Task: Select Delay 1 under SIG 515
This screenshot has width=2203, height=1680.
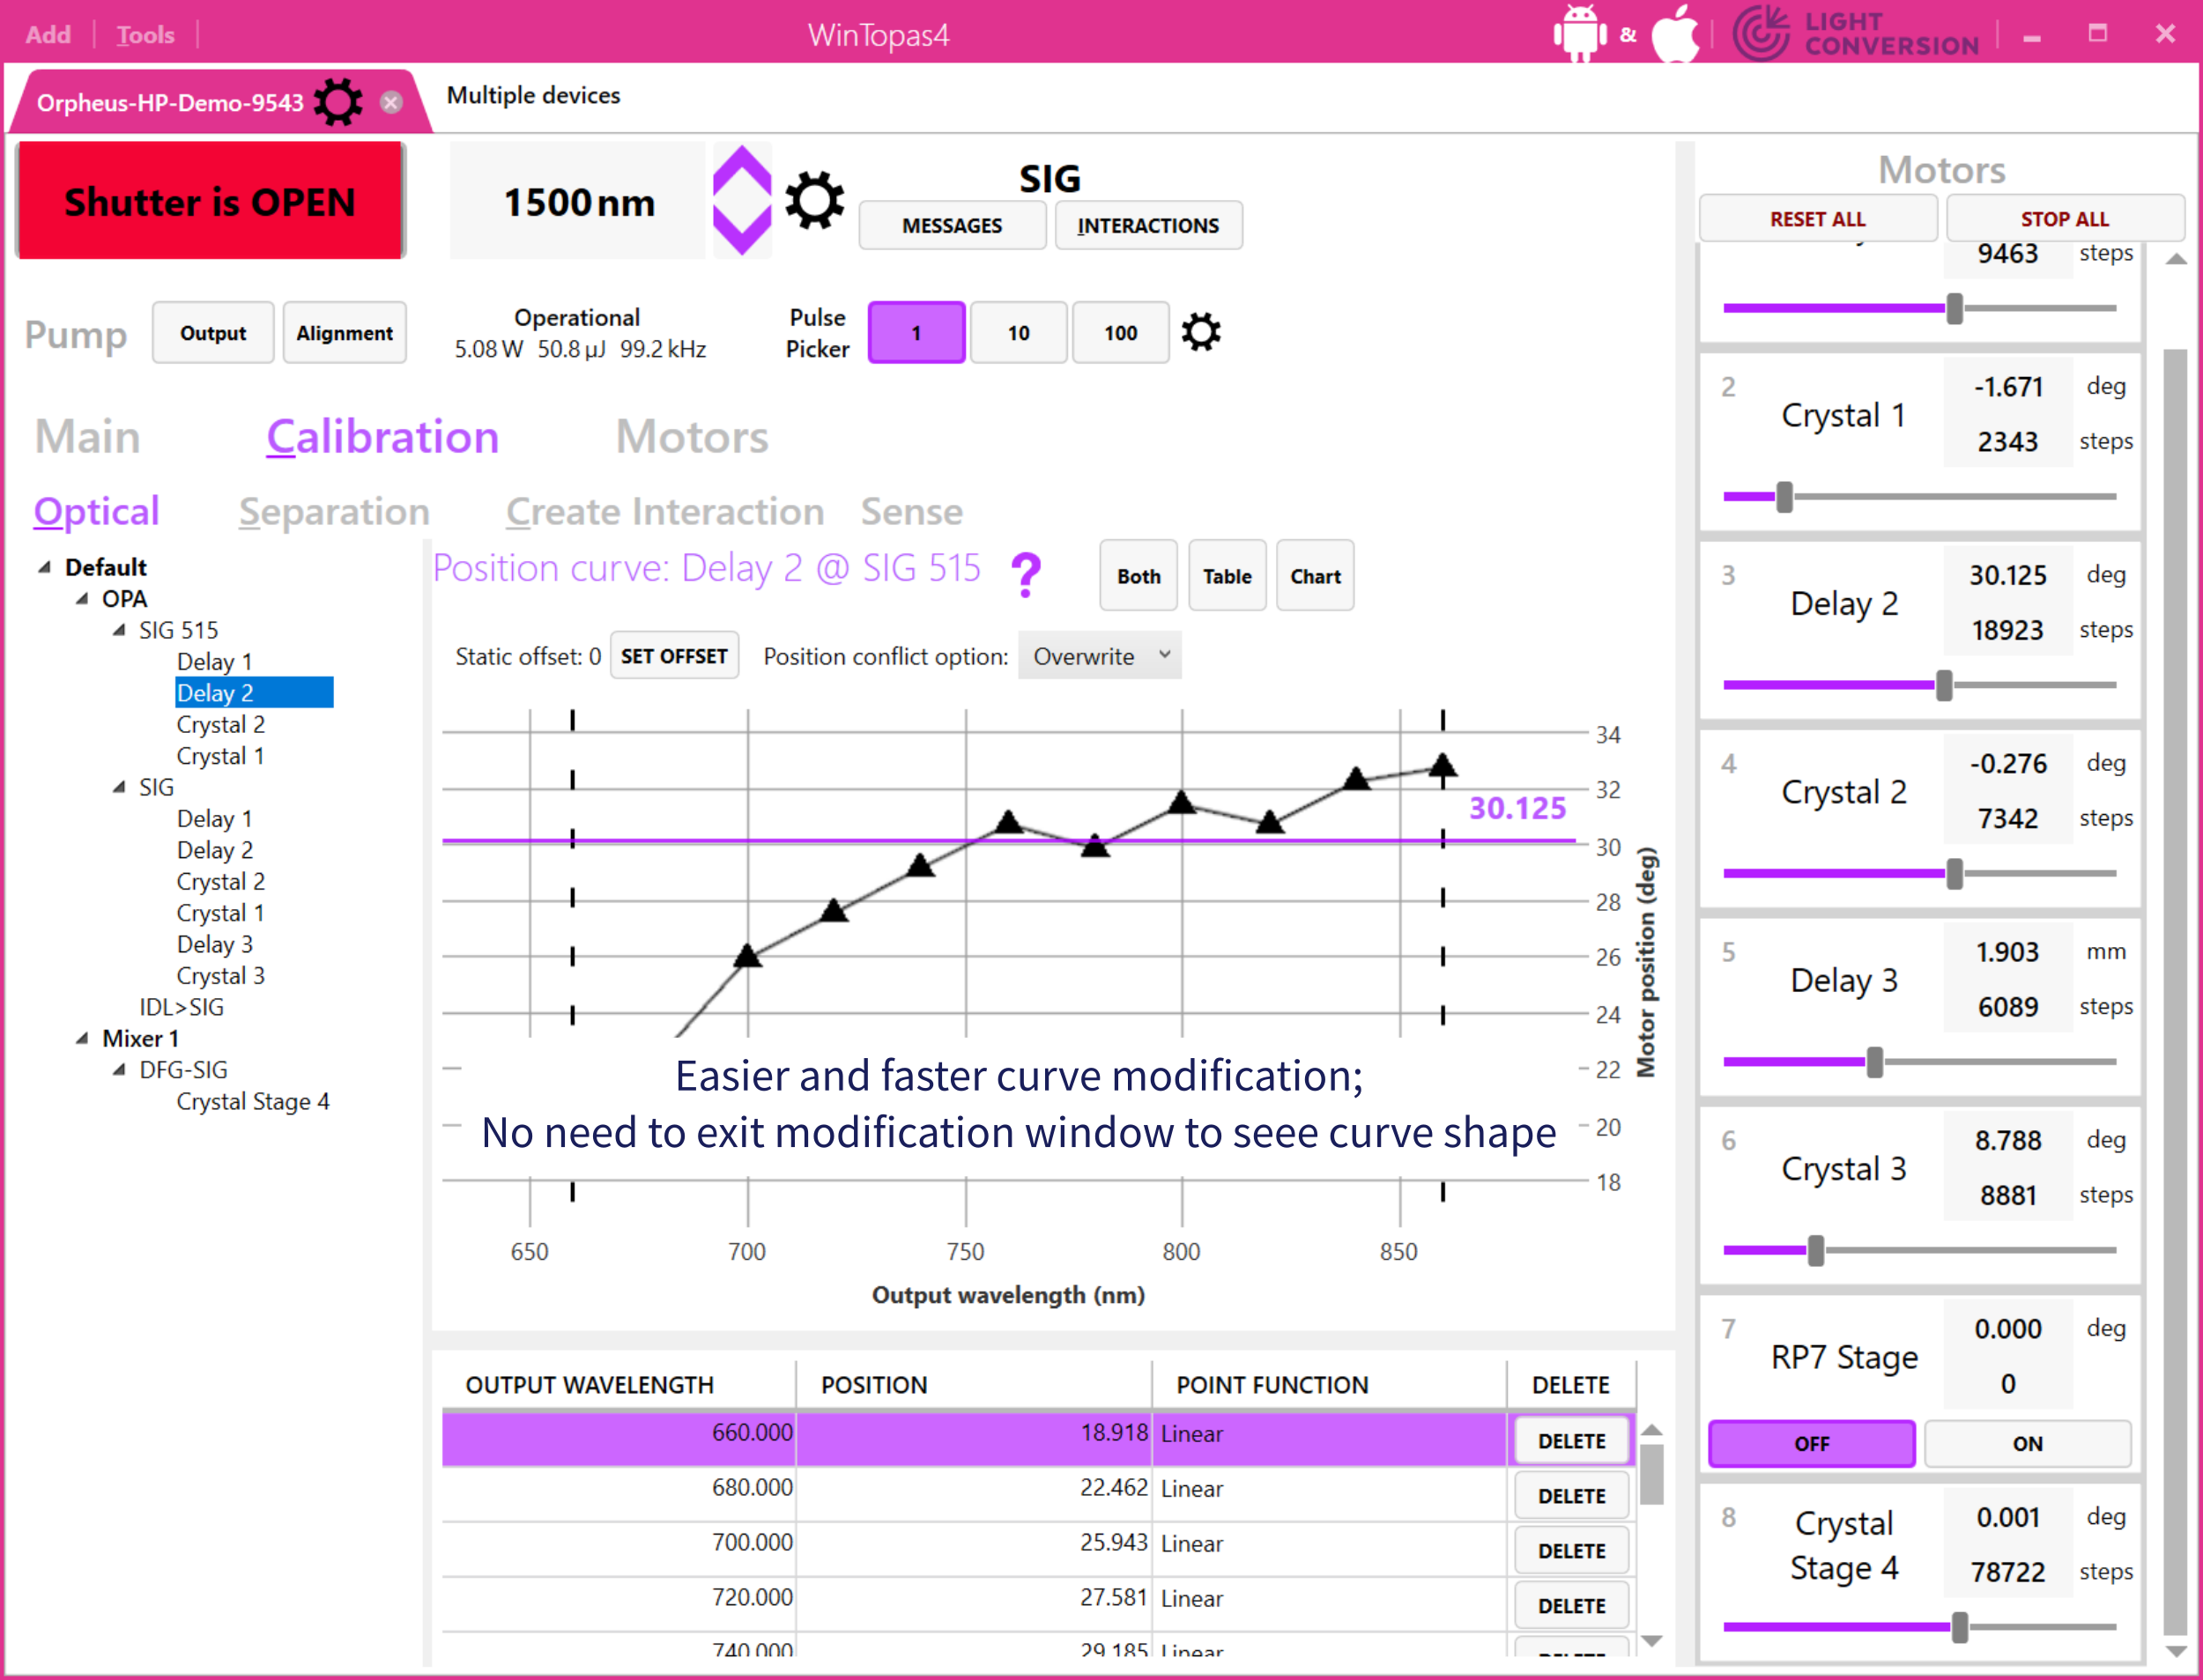Action: coord(214,661)
